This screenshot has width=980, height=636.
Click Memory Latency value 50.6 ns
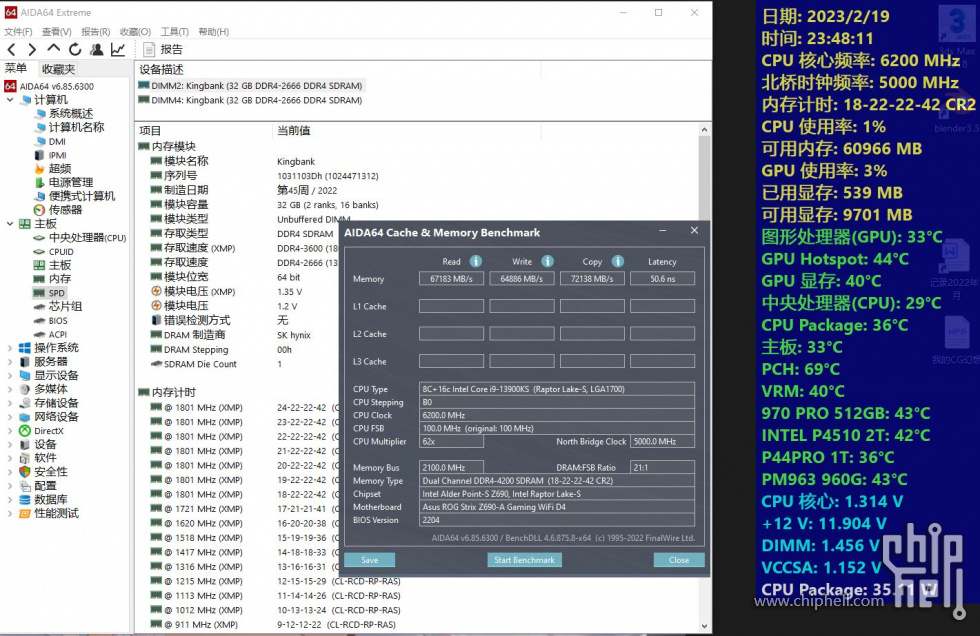[x=662, y=279]
